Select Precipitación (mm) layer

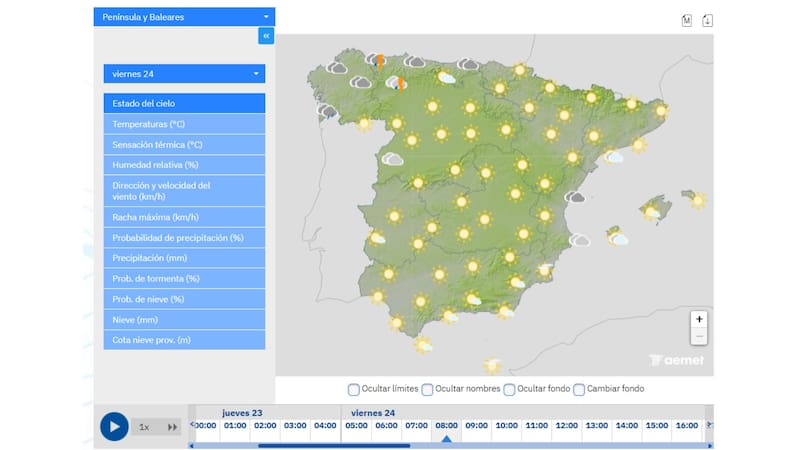(x=184, y=258)
